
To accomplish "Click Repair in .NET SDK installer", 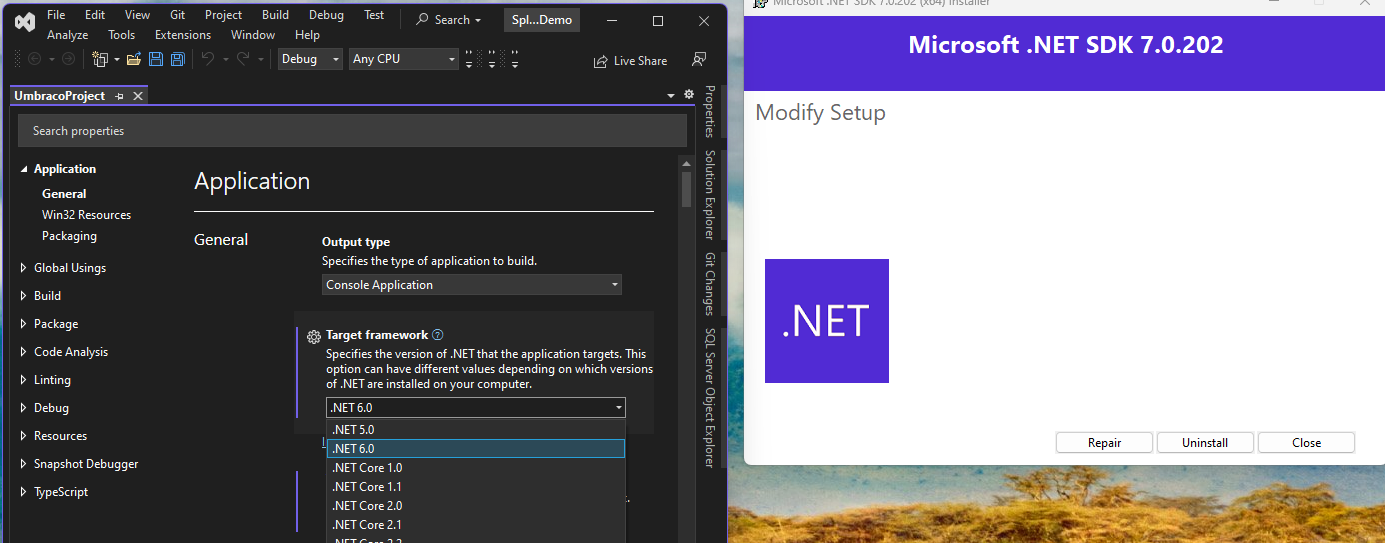I will [x=1104, y=443].
